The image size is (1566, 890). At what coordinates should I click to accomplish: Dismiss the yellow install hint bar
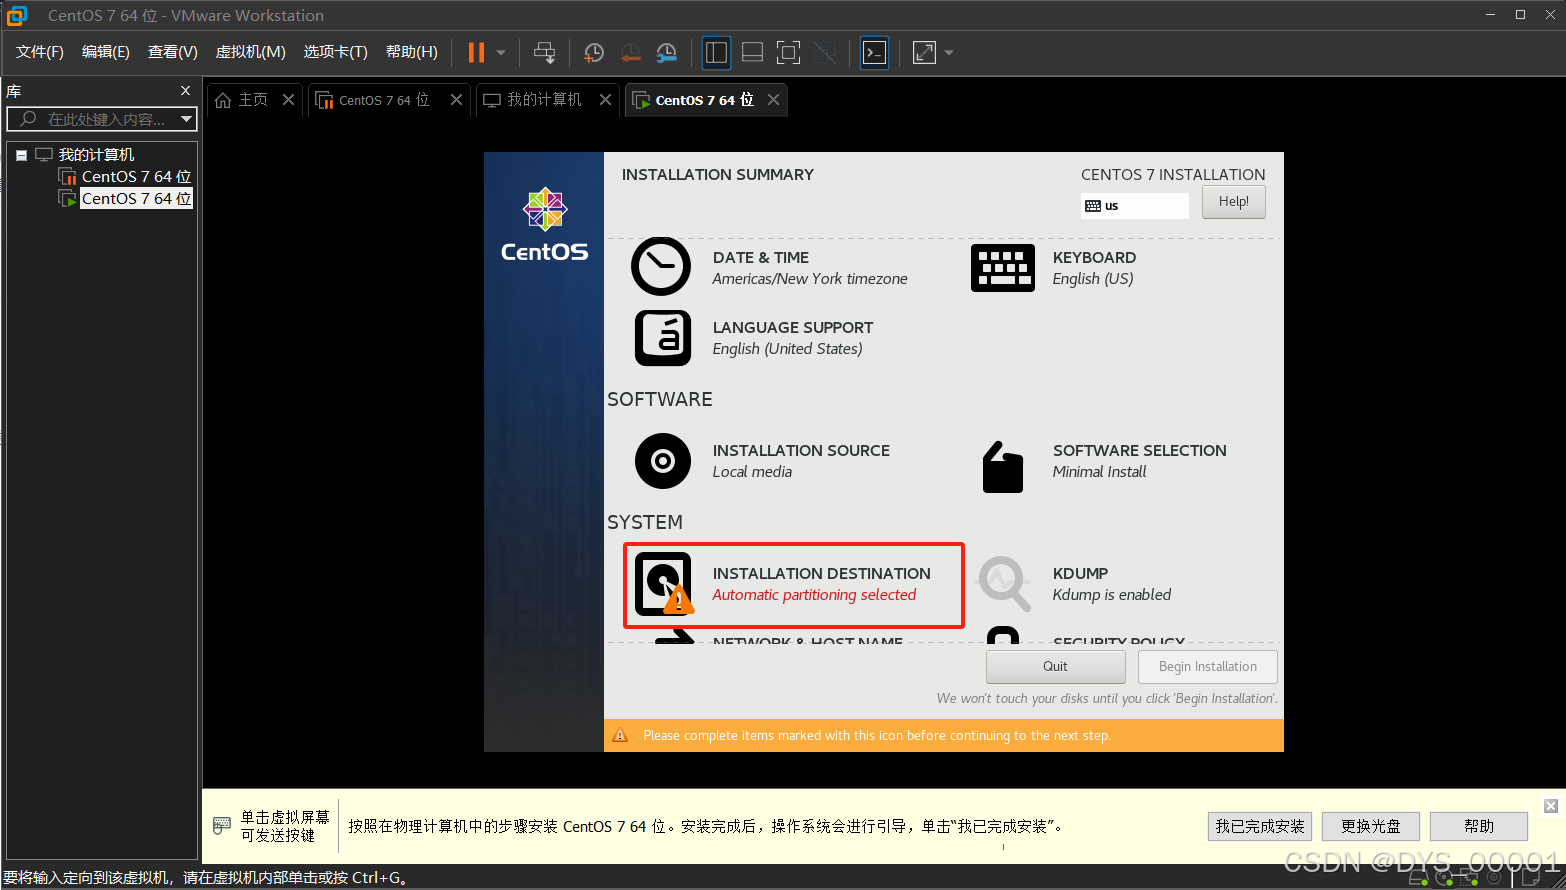1551,806
